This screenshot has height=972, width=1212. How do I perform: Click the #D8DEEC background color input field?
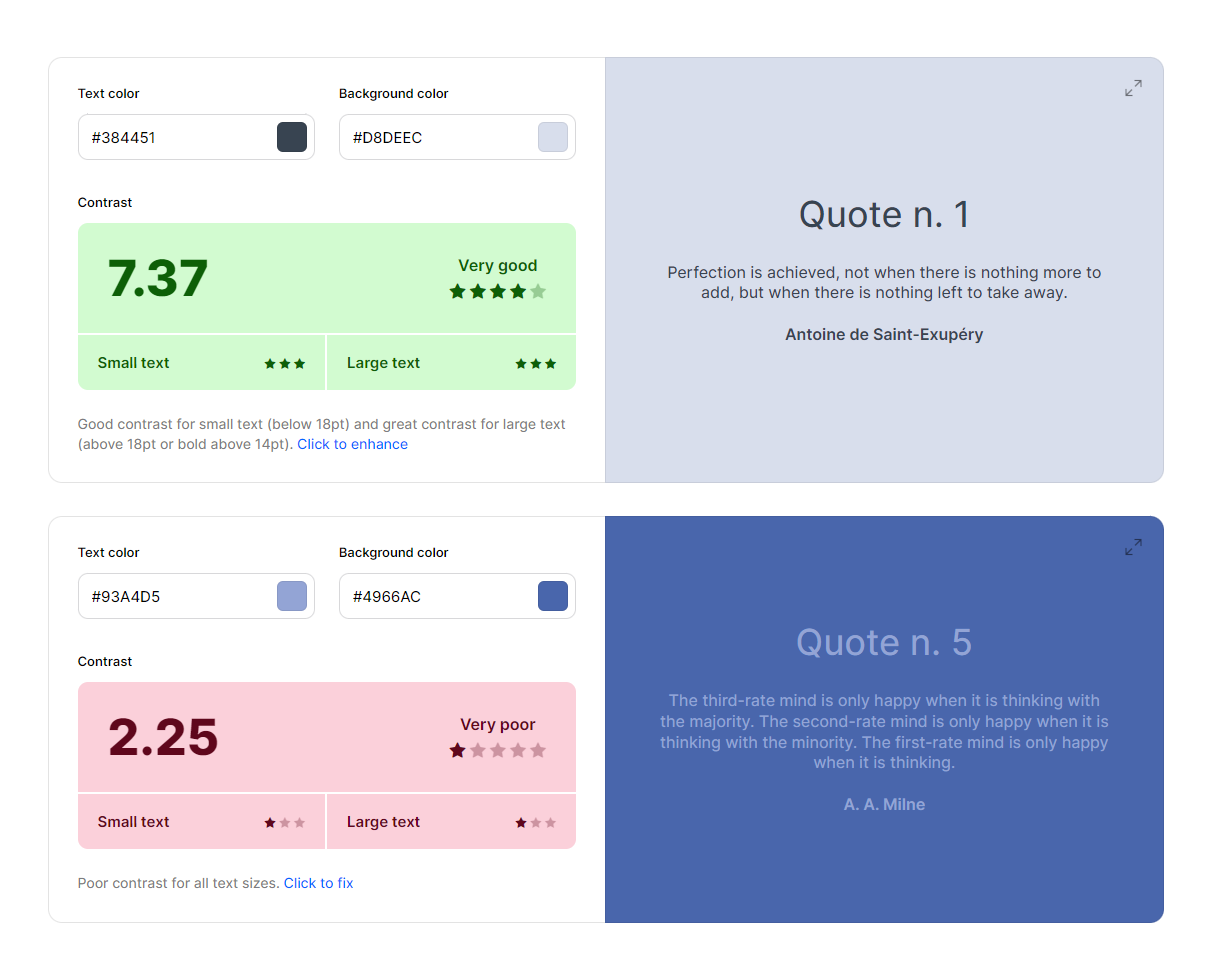tap(457, 137)
